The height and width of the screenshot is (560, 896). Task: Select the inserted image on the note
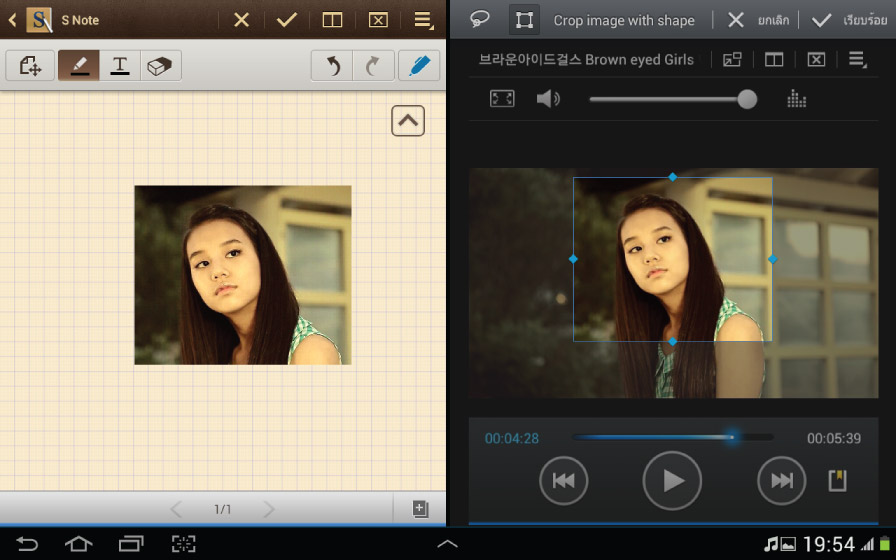[243, 275]
